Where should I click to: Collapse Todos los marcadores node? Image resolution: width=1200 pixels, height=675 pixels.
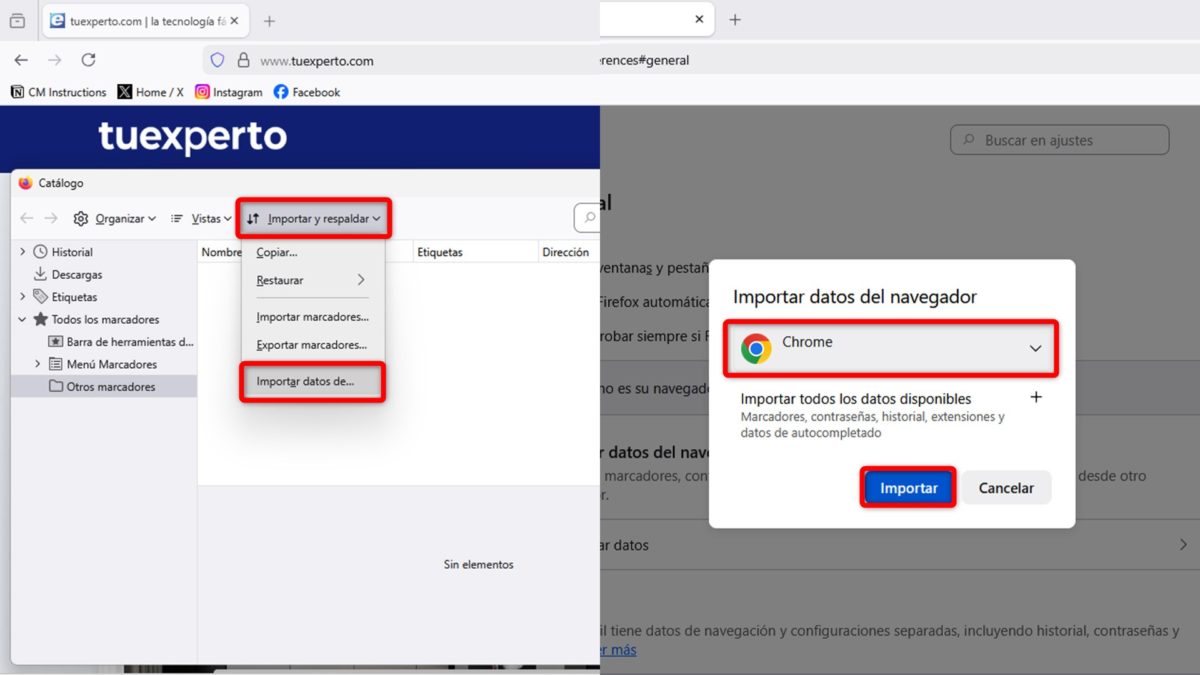pos(23,319)
